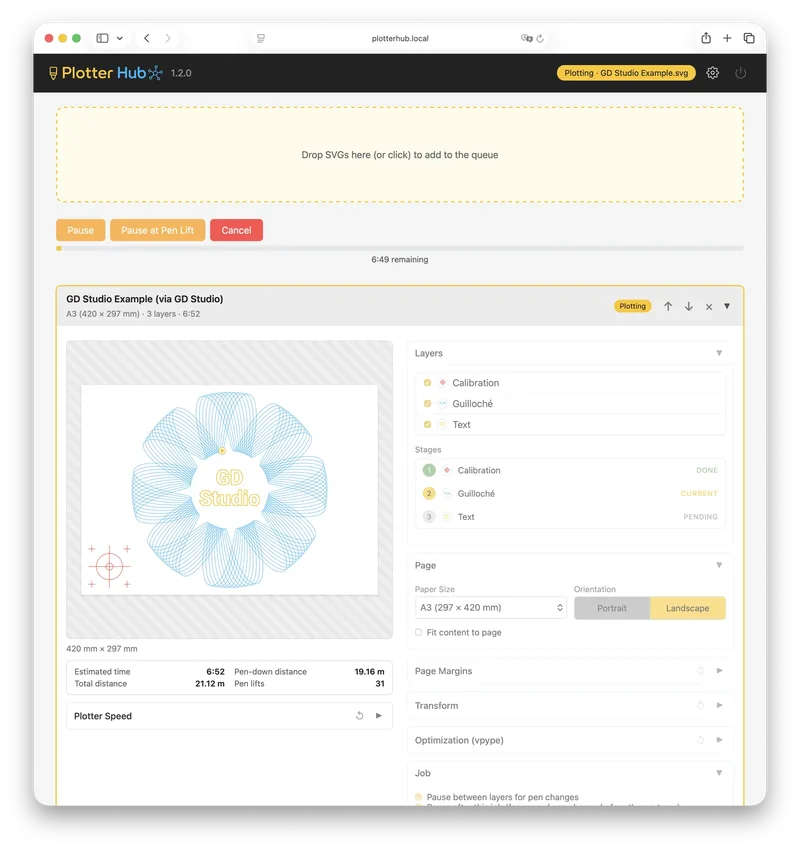Toggle Pause between layers for pen changes
800x850 pixels.
(418, 797)
